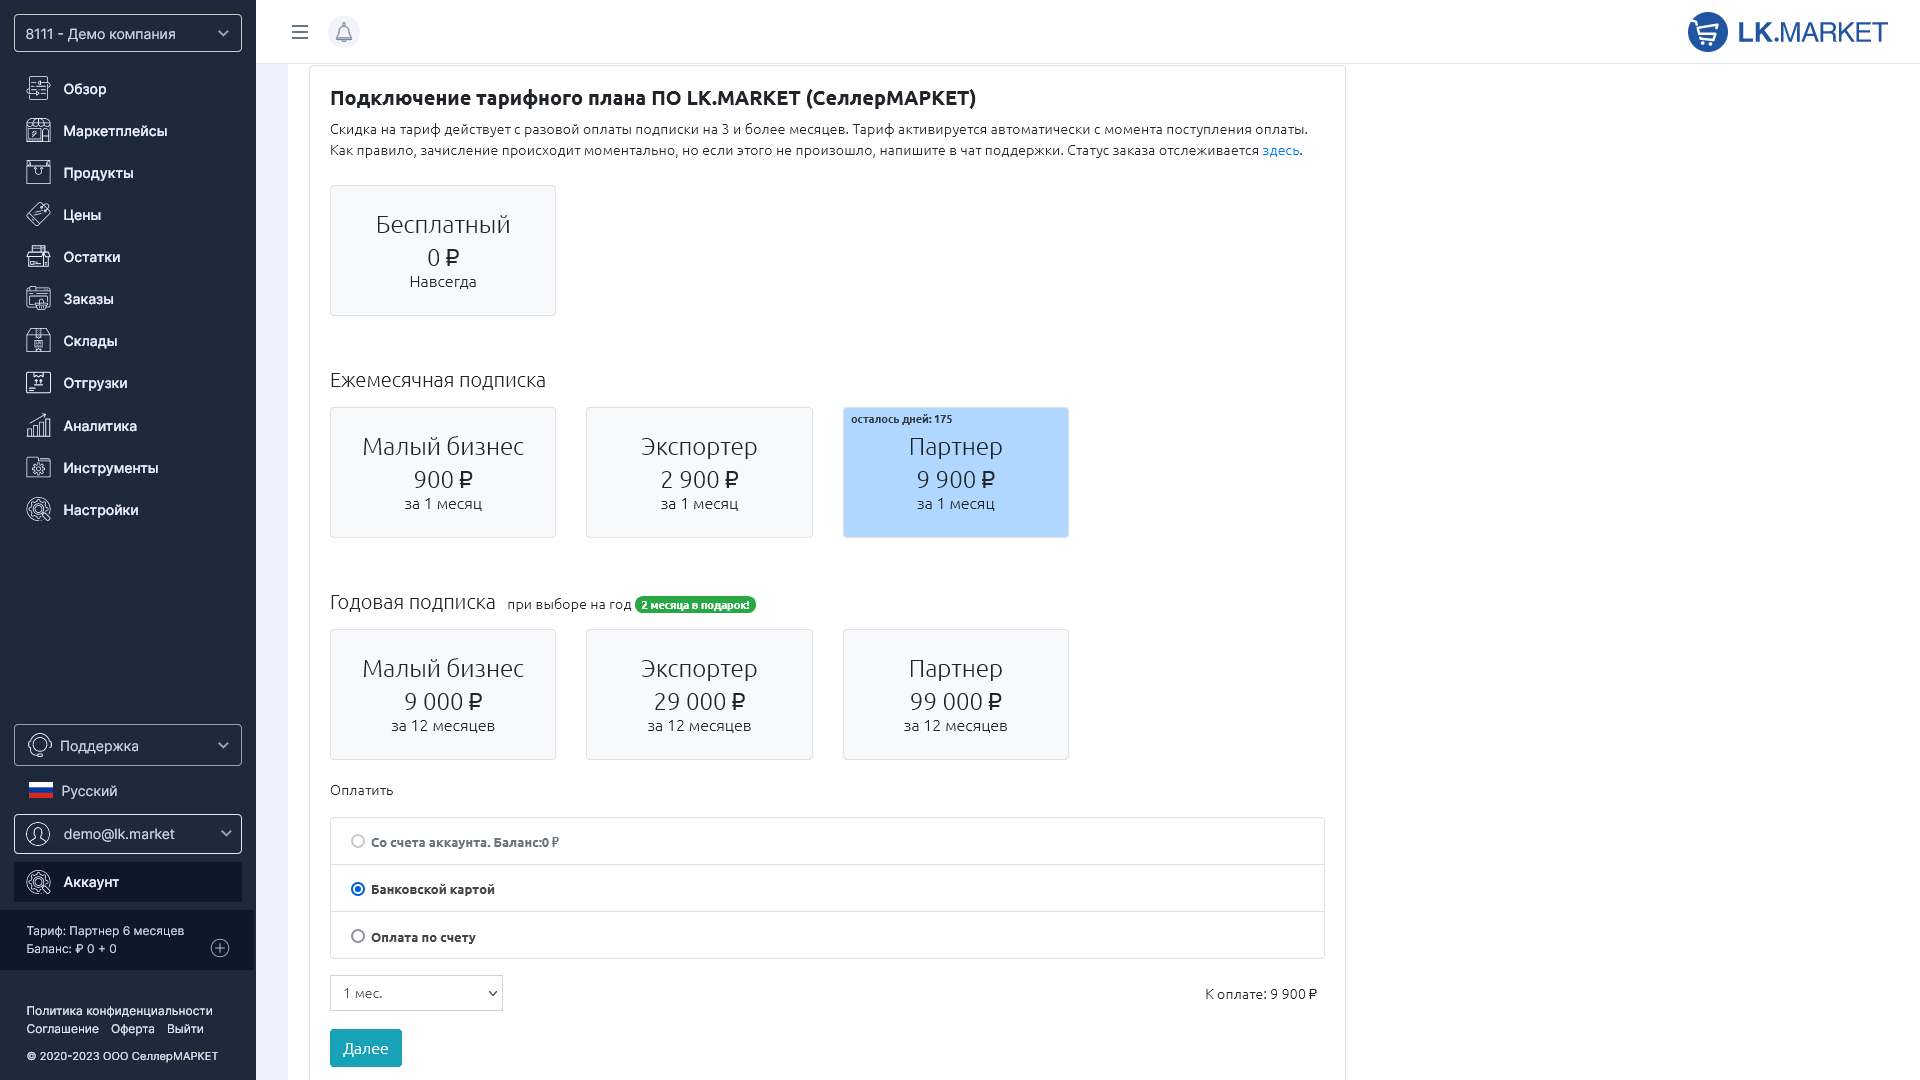Open the Инструменты menu item

(x=111, y=468)
